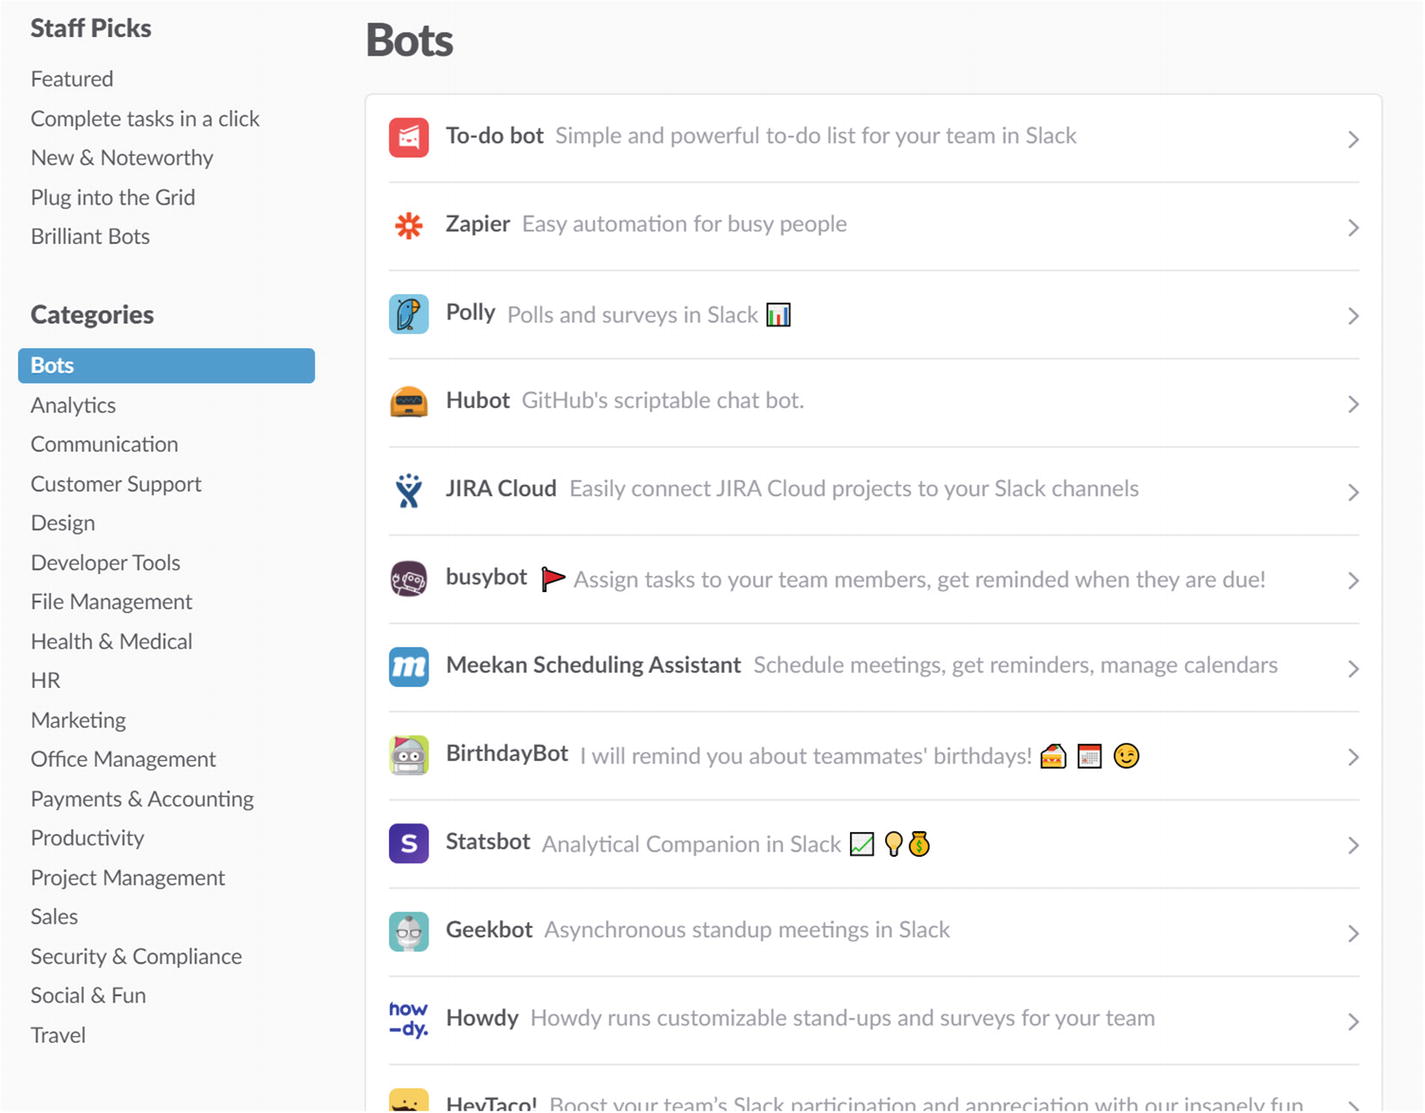This screenshot has height=1113, width=1425.
Task: Open the Travel category
Action: click(x=58, y=1035)
